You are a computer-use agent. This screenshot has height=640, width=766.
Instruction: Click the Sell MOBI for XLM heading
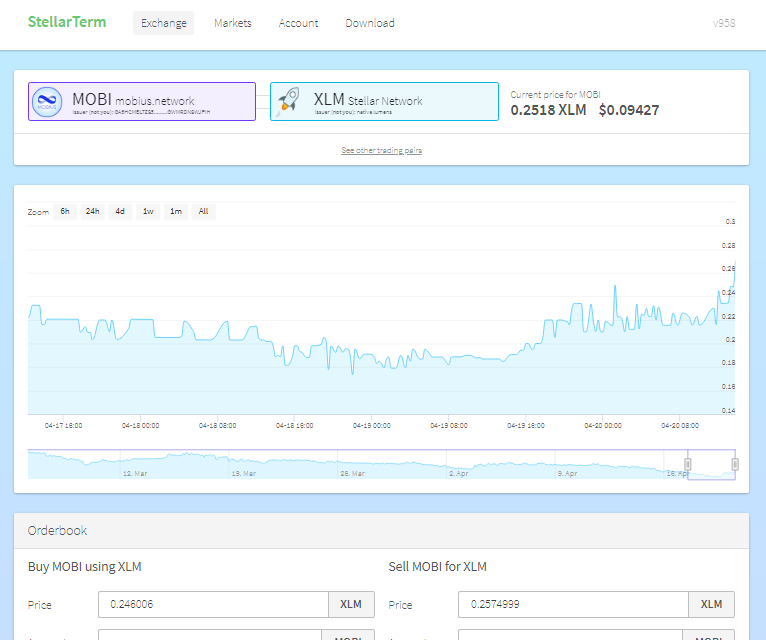point(438,567)
